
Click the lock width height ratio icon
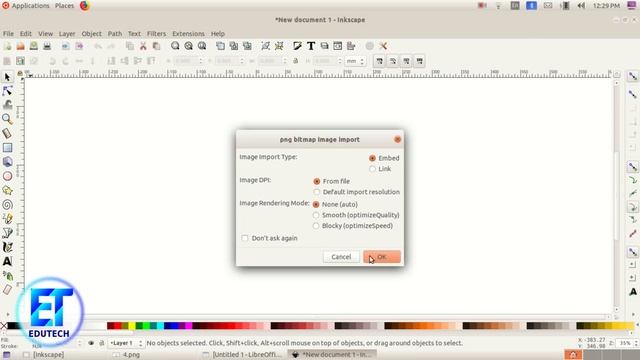click(296, 61)
